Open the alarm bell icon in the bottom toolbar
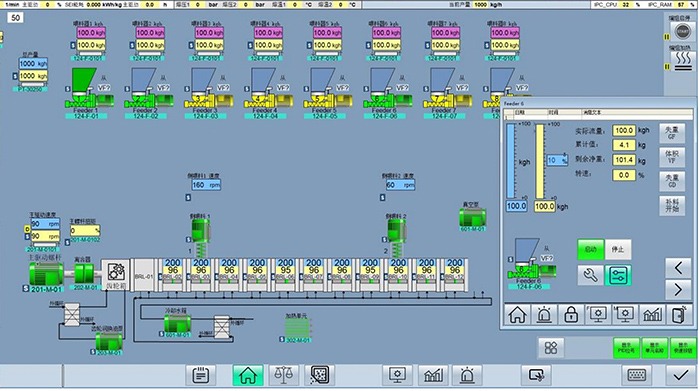This screenshot has width=700, height=391. click(x=467, y=375)
